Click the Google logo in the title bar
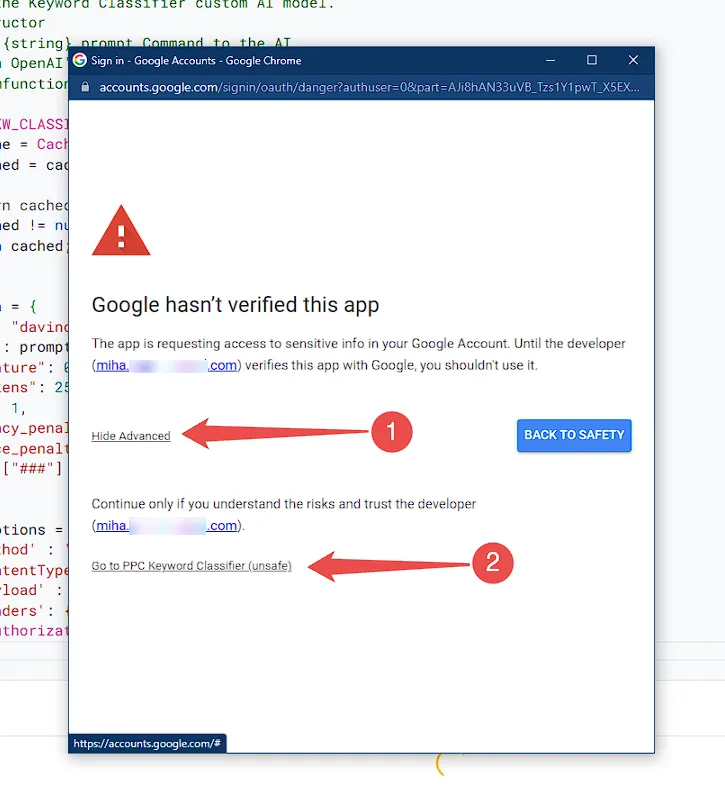The height and width of the screenshot is (803, 725). (x=80, y=60)
